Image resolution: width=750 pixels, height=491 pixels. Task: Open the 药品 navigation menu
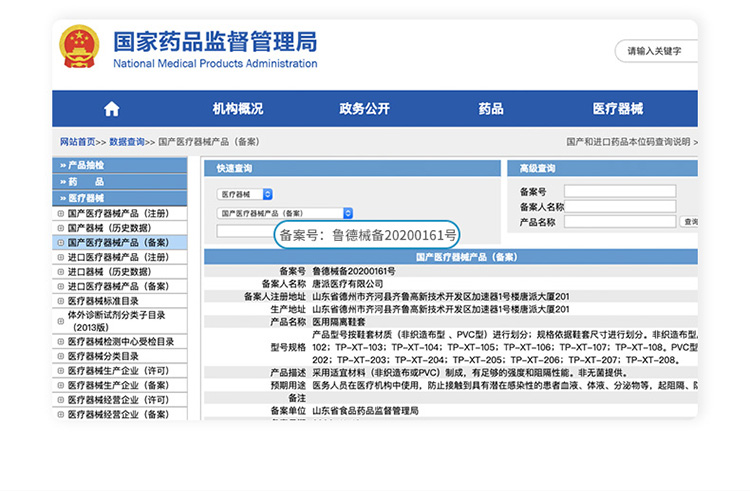(x=491, y=109)
